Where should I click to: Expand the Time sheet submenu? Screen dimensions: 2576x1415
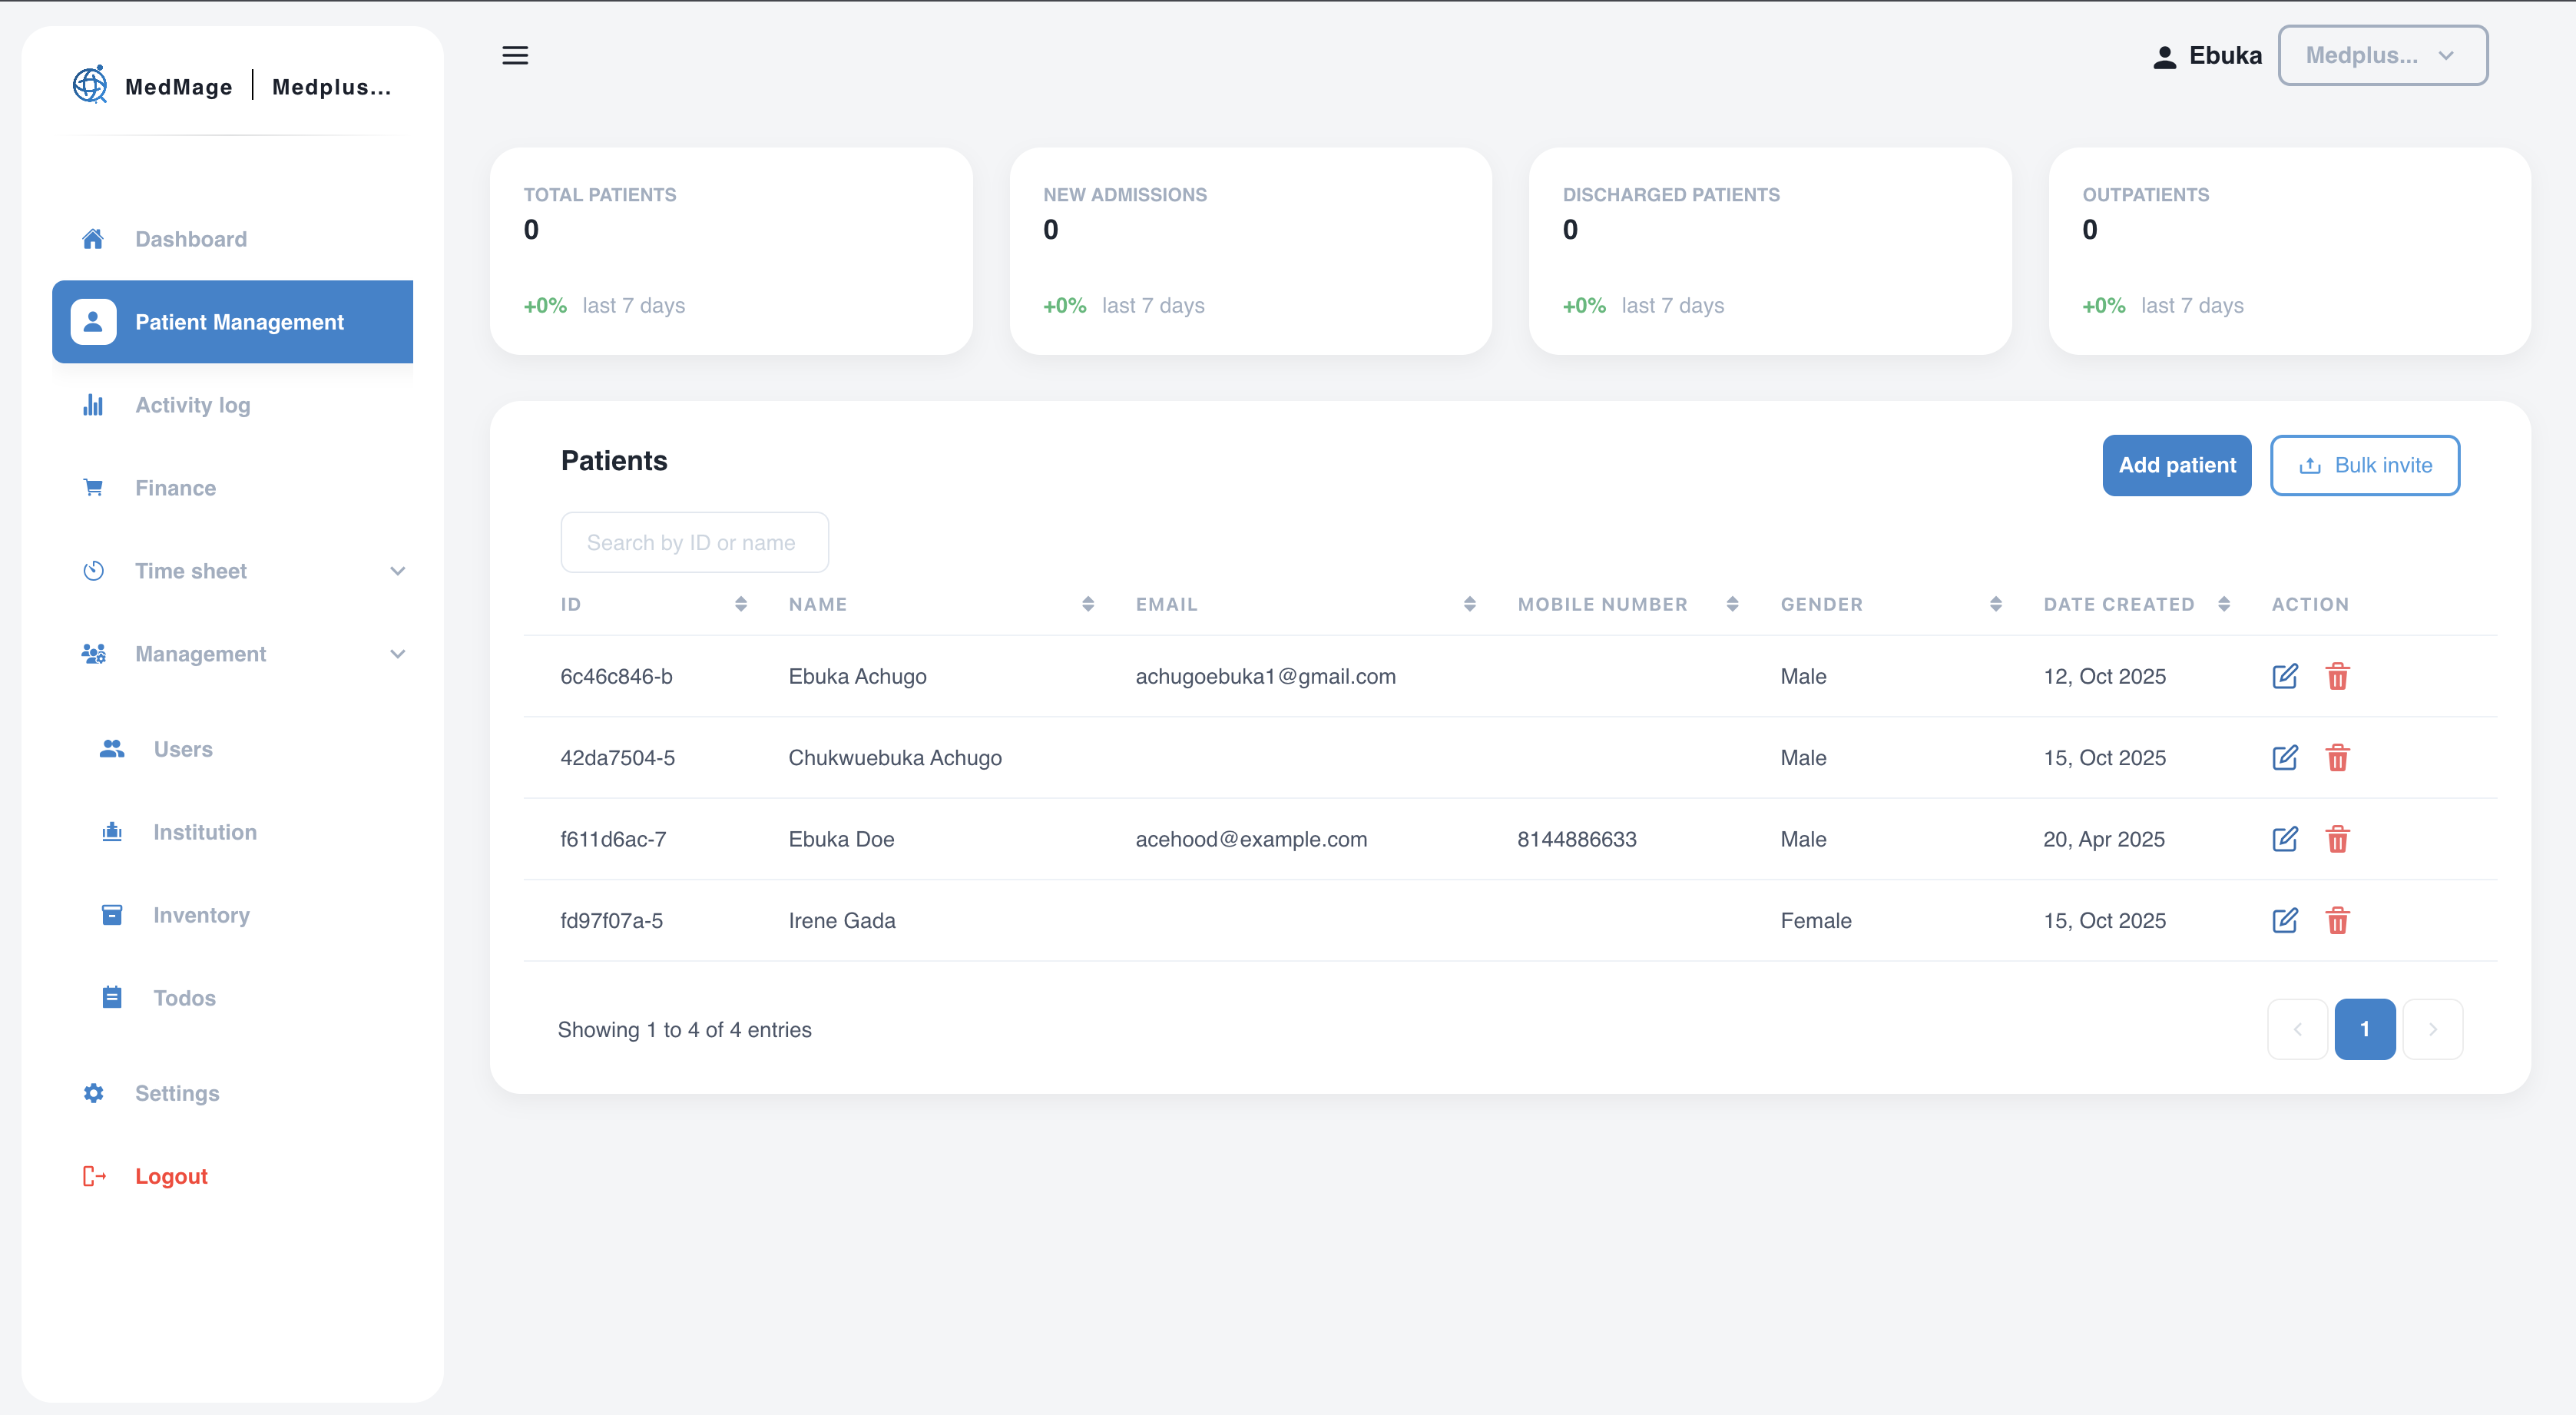tap(397, 571)
